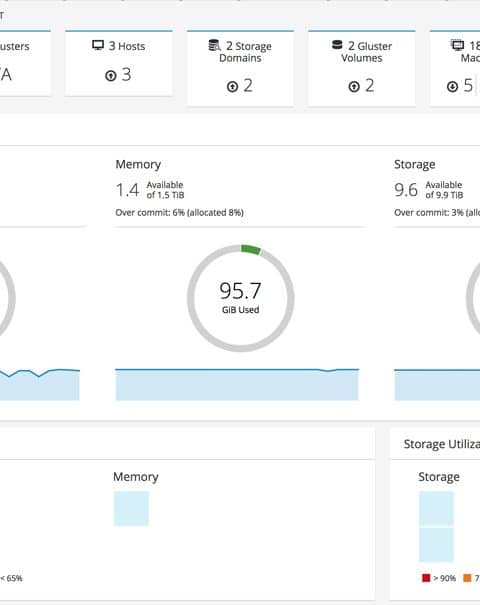
Task: Click the green used segment of memory donut
Action: (251, 249)
